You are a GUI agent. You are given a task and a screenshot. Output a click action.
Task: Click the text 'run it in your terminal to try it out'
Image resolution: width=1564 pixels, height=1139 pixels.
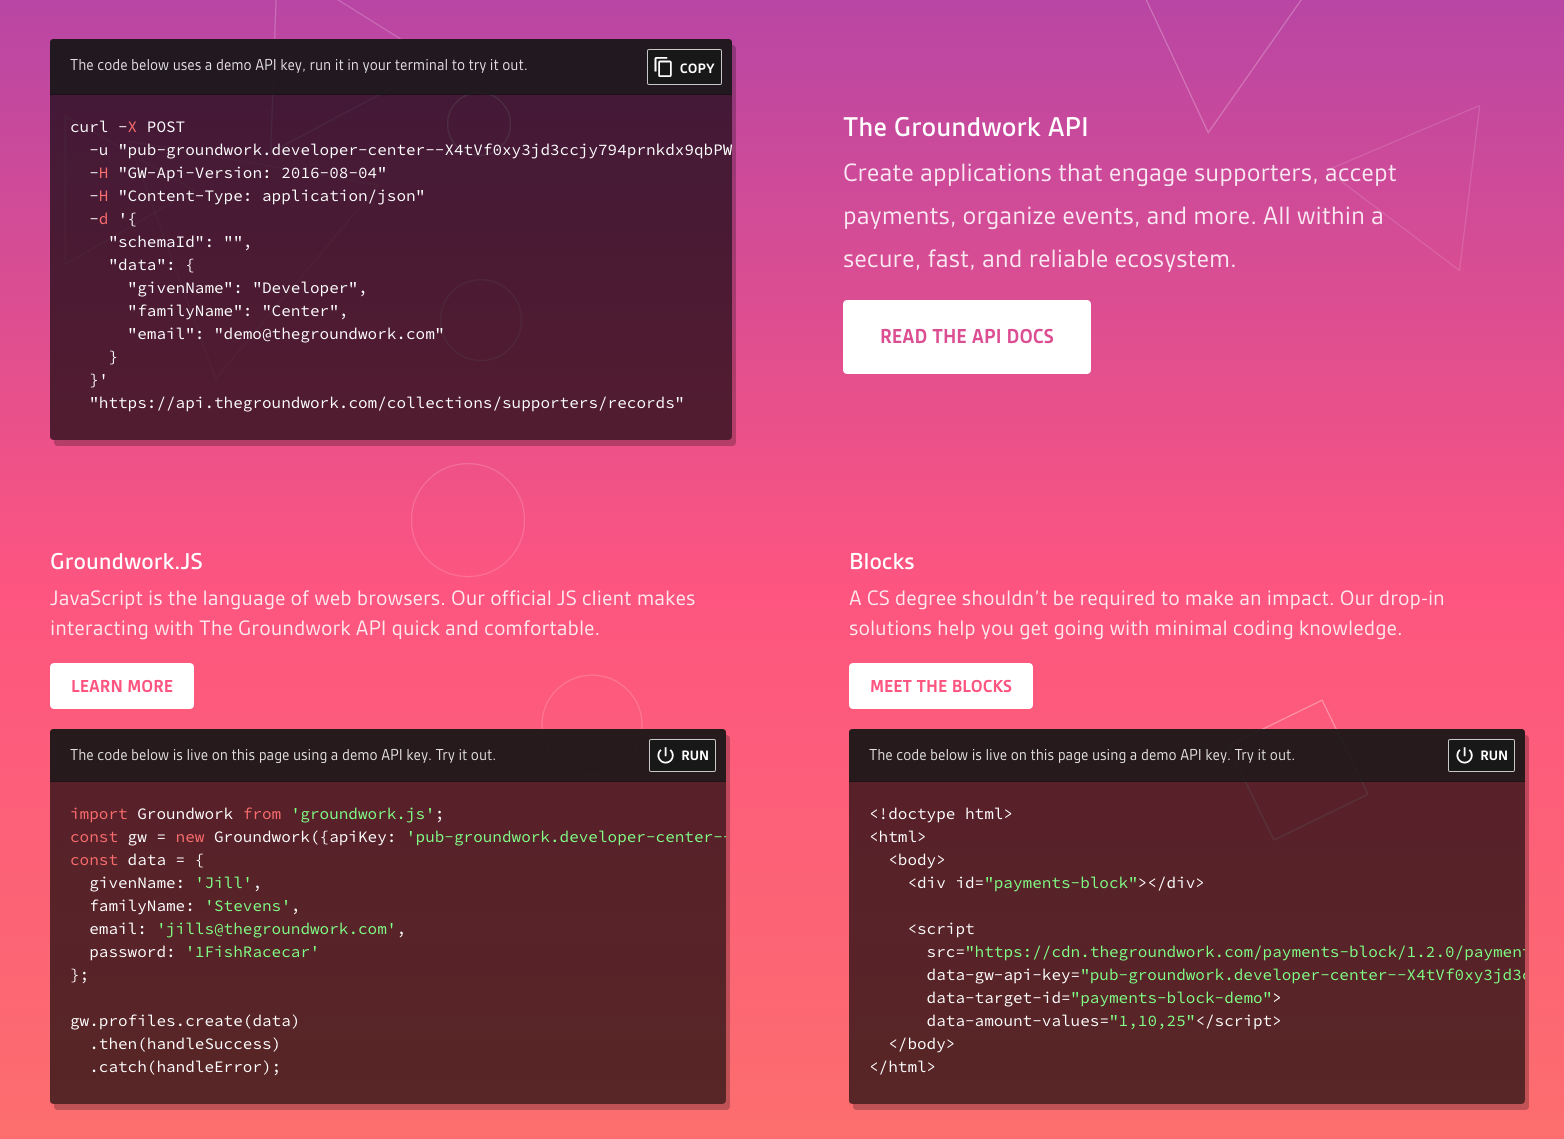click(416, 65)
